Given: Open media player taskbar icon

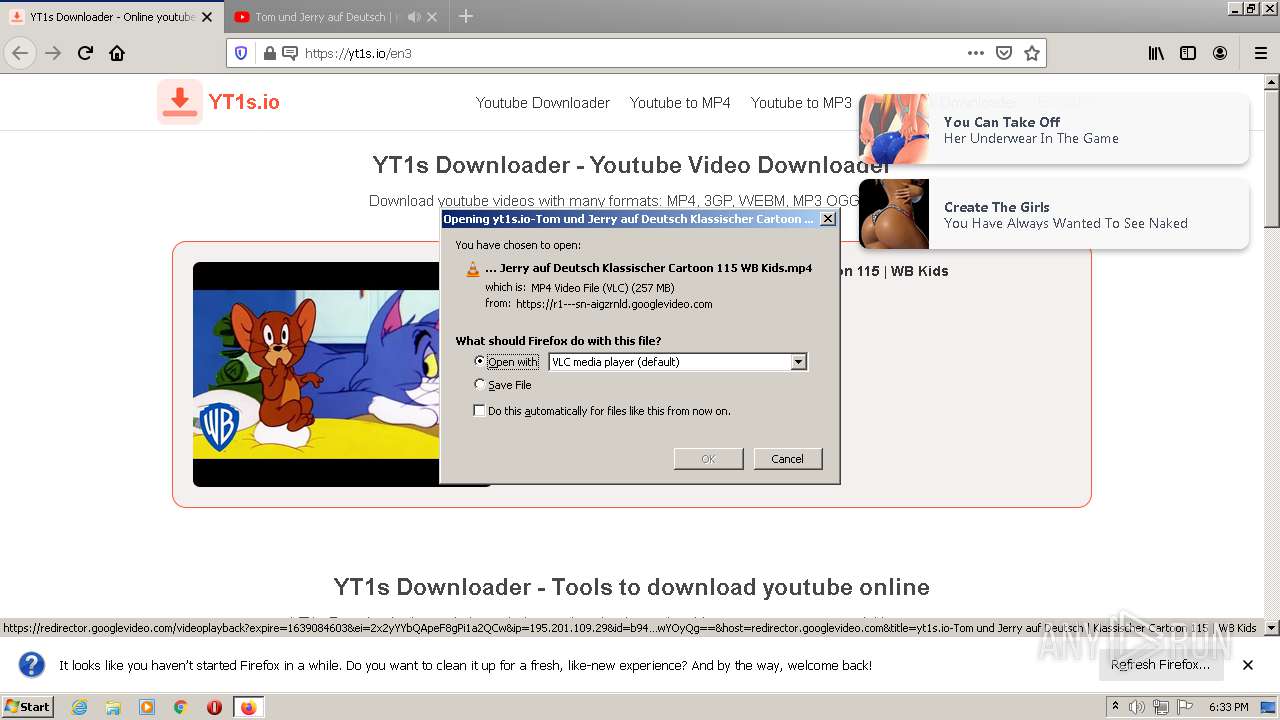Looking at the screenshot, I should [147, 707].
